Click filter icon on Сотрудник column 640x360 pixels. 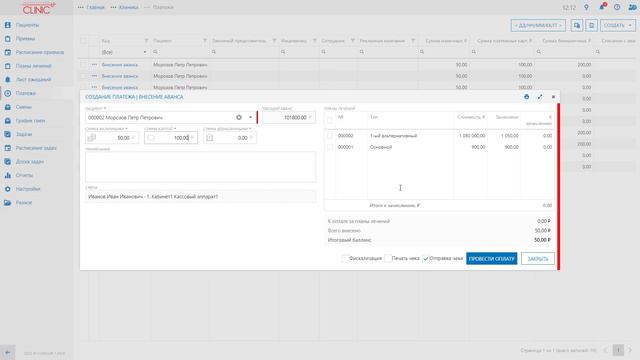pyautogui.click(x=353, y=41)
